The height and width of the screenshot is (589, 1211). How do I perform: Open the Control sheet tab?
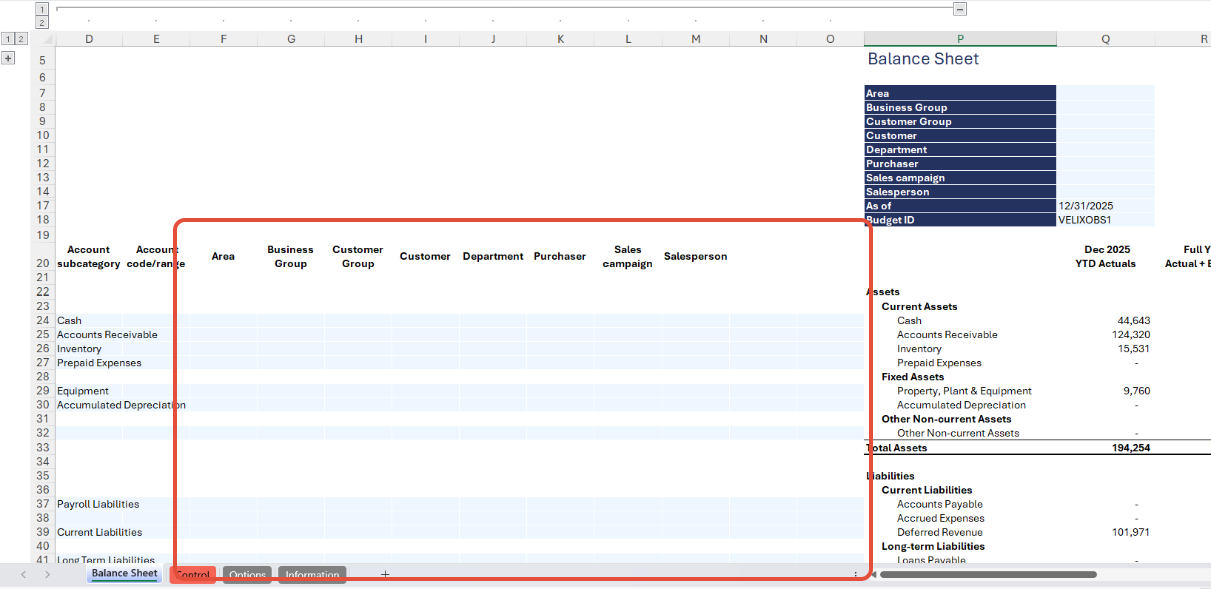(x=192, y=575)
